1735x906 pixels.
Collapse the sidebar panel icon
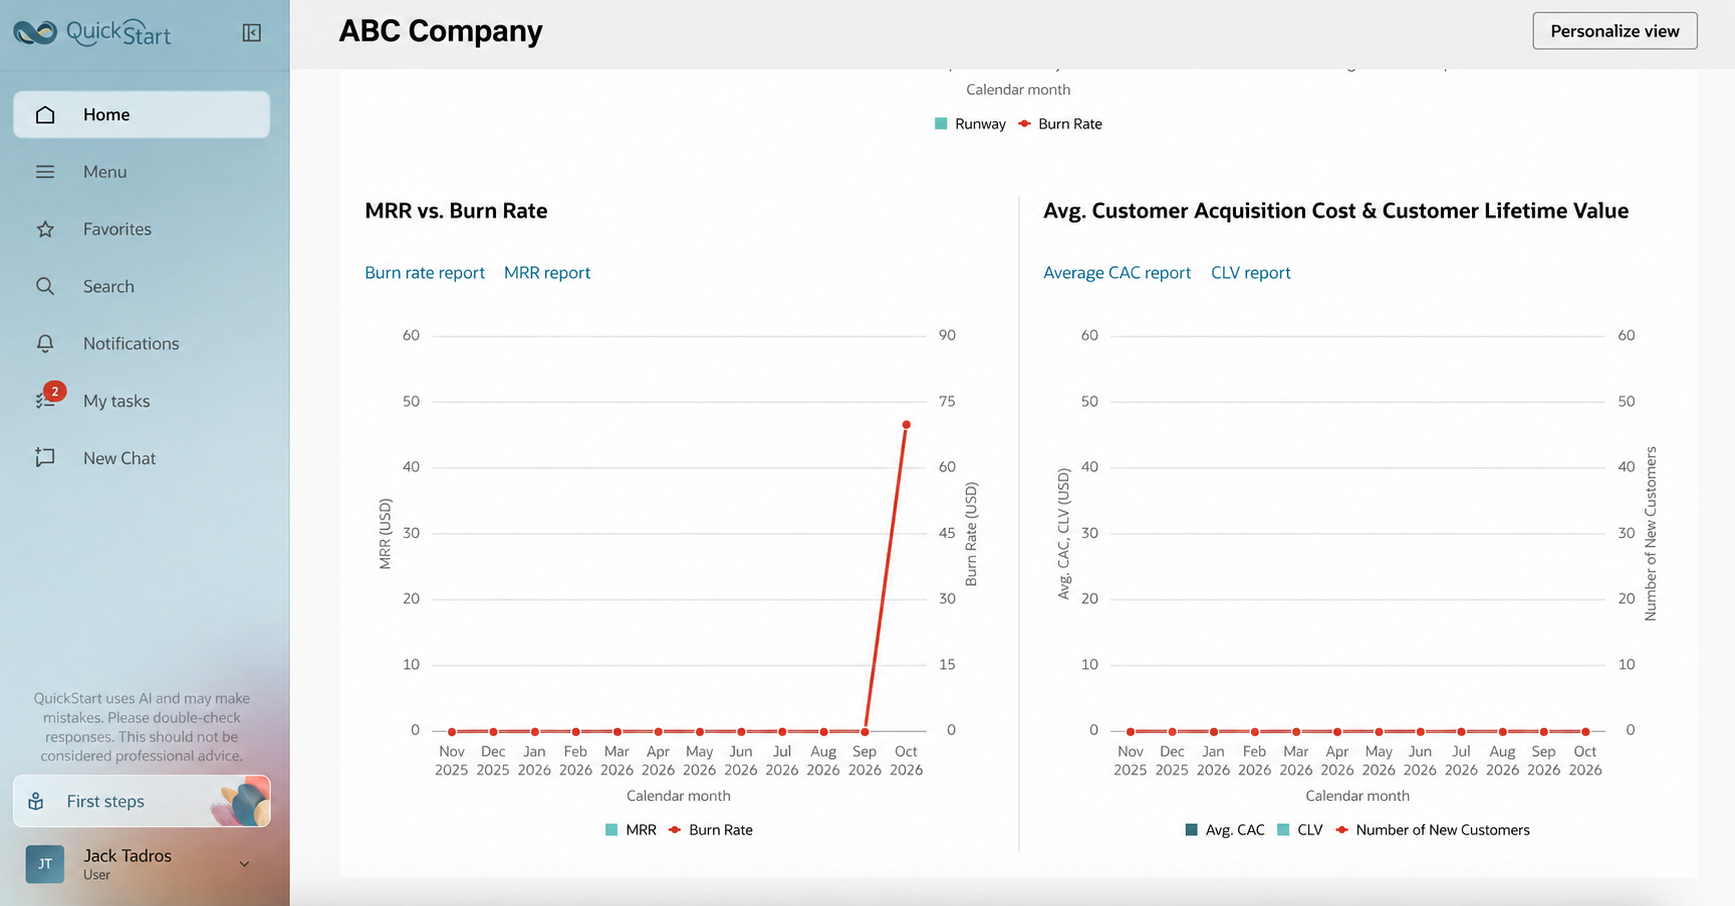[252, 33]
